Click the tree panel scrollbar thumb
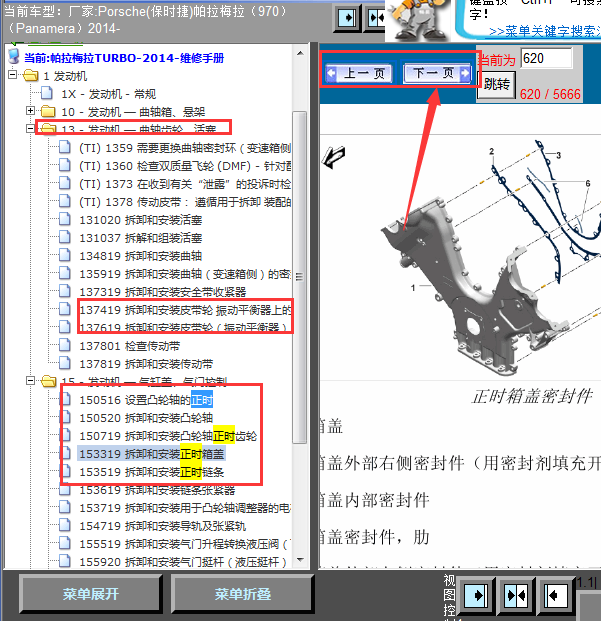Viewport: 601px width, 621px height. click(300, 277)
